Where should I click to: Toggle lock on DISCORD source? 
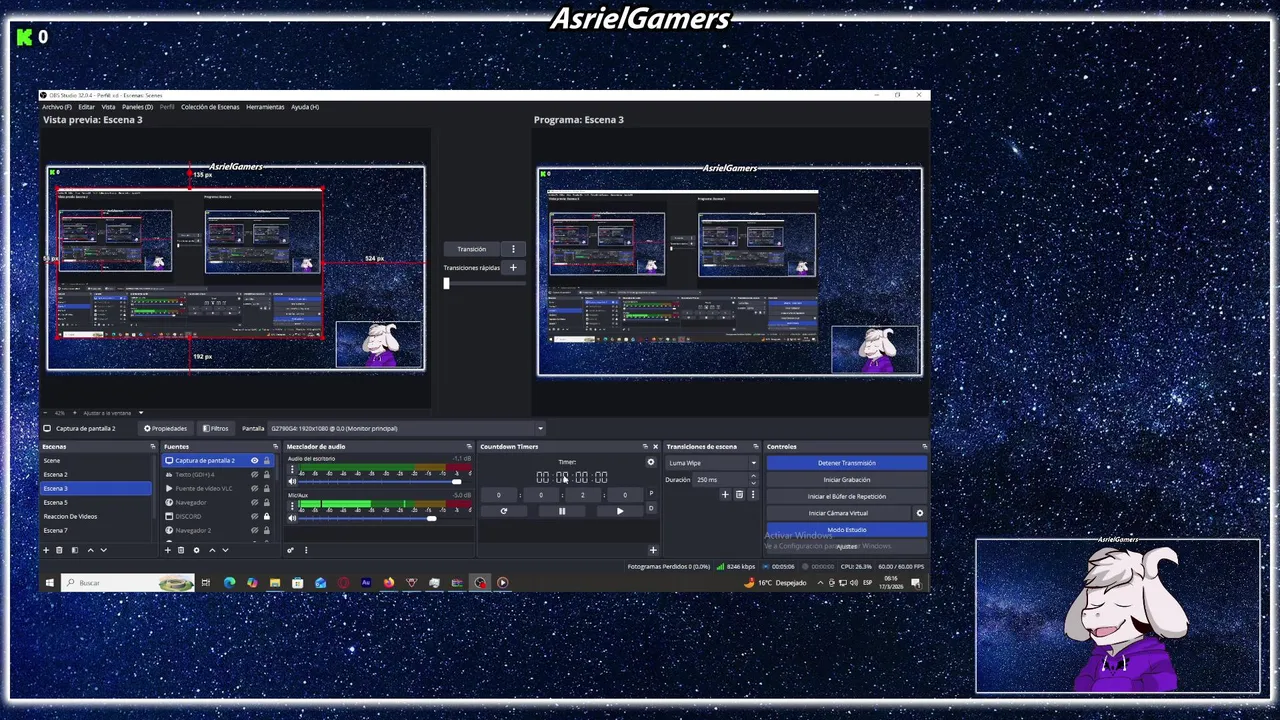pyautogui.click(x=267, y=516)
